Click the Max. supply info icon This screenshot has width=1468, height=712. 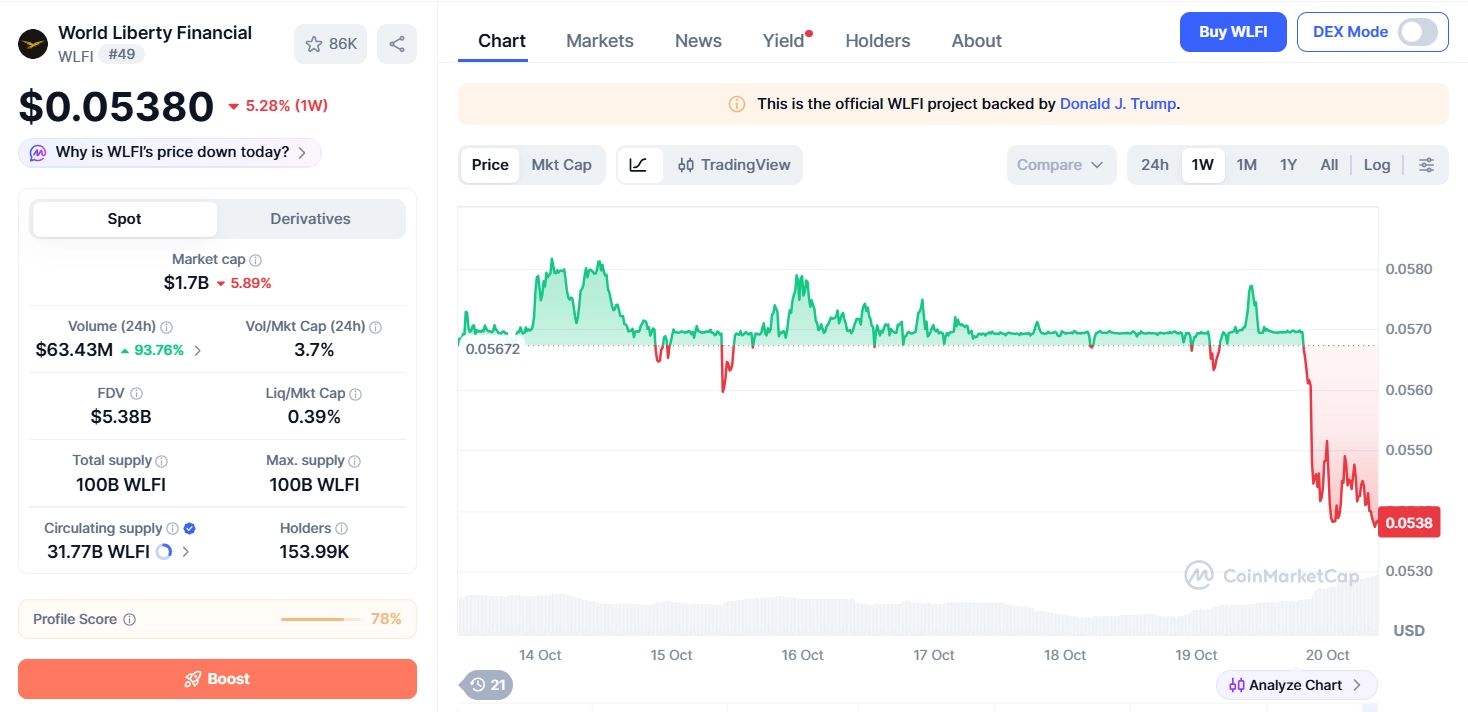(x=355, y=461)
